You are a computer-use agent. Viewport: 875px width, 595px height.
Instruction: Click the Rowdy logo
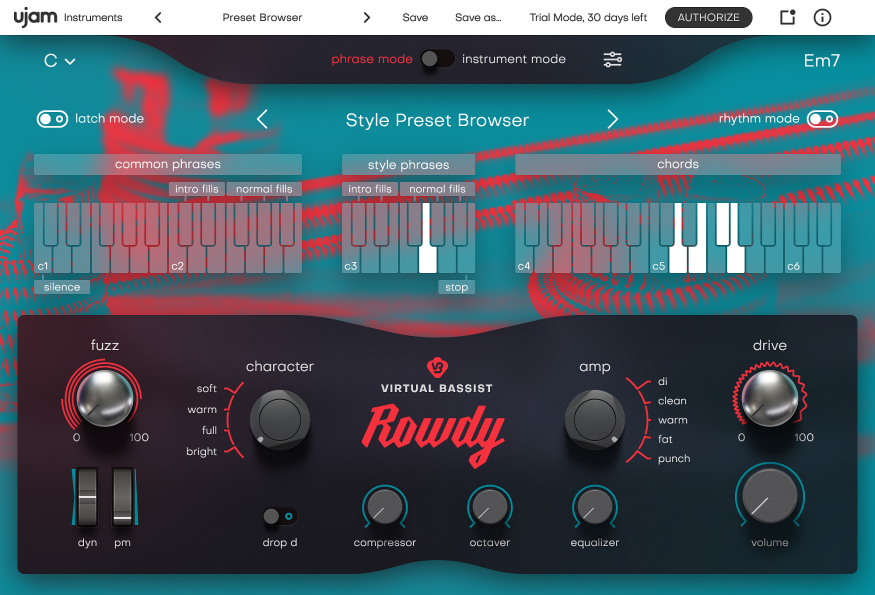(x=434, y=434)
